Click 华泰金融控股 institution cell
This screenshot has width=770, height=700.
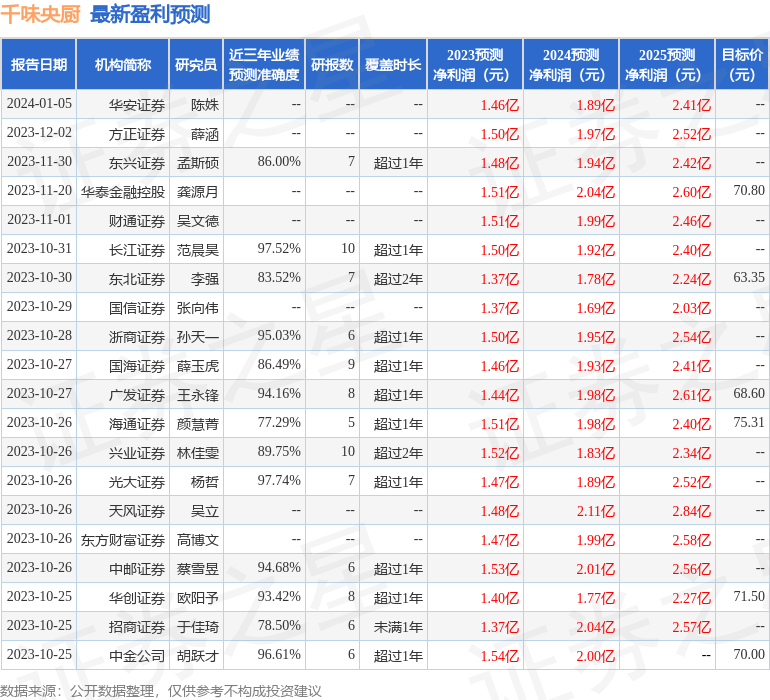[123, 192]
